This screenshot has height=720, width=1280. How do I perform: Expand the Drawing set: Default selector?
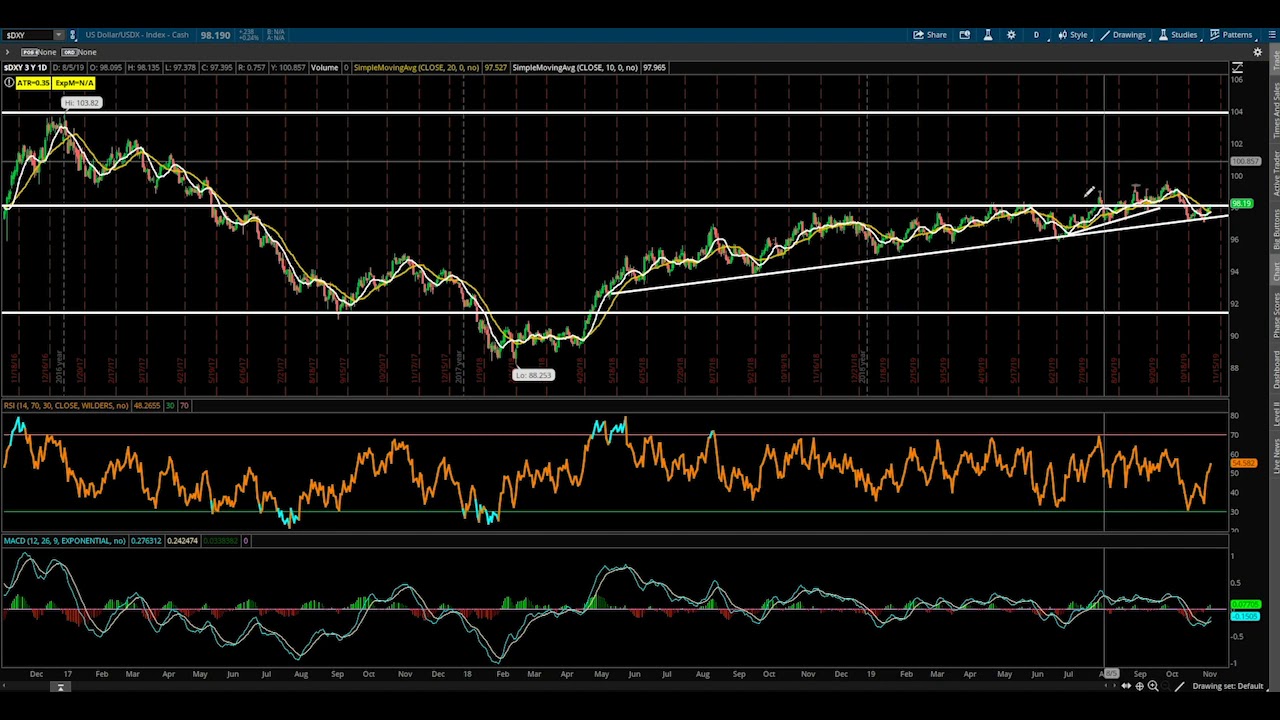click(x=1228, y=686)
